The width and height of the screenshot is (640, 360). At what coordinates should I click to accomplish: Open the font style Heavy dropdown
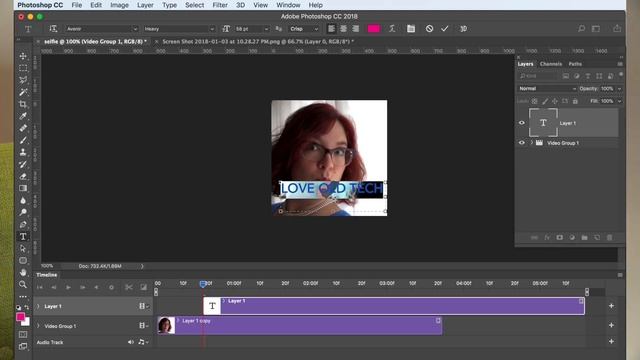[x=179, y=29]
